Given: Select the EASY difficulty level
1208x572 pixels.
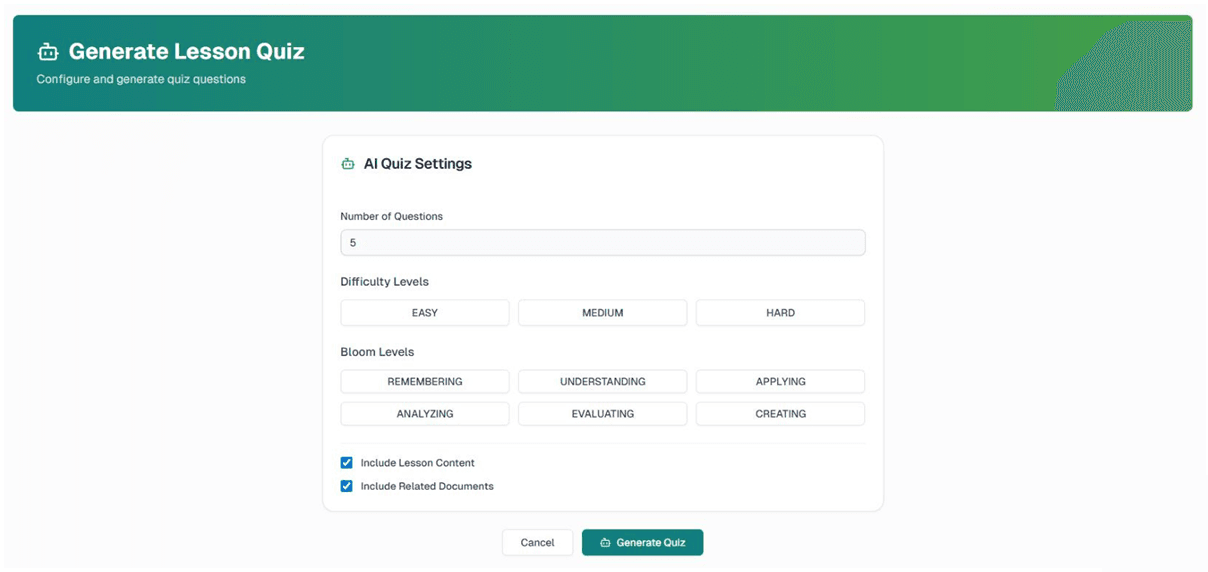Looking at the screenshot, I should [x=425, y=313].
